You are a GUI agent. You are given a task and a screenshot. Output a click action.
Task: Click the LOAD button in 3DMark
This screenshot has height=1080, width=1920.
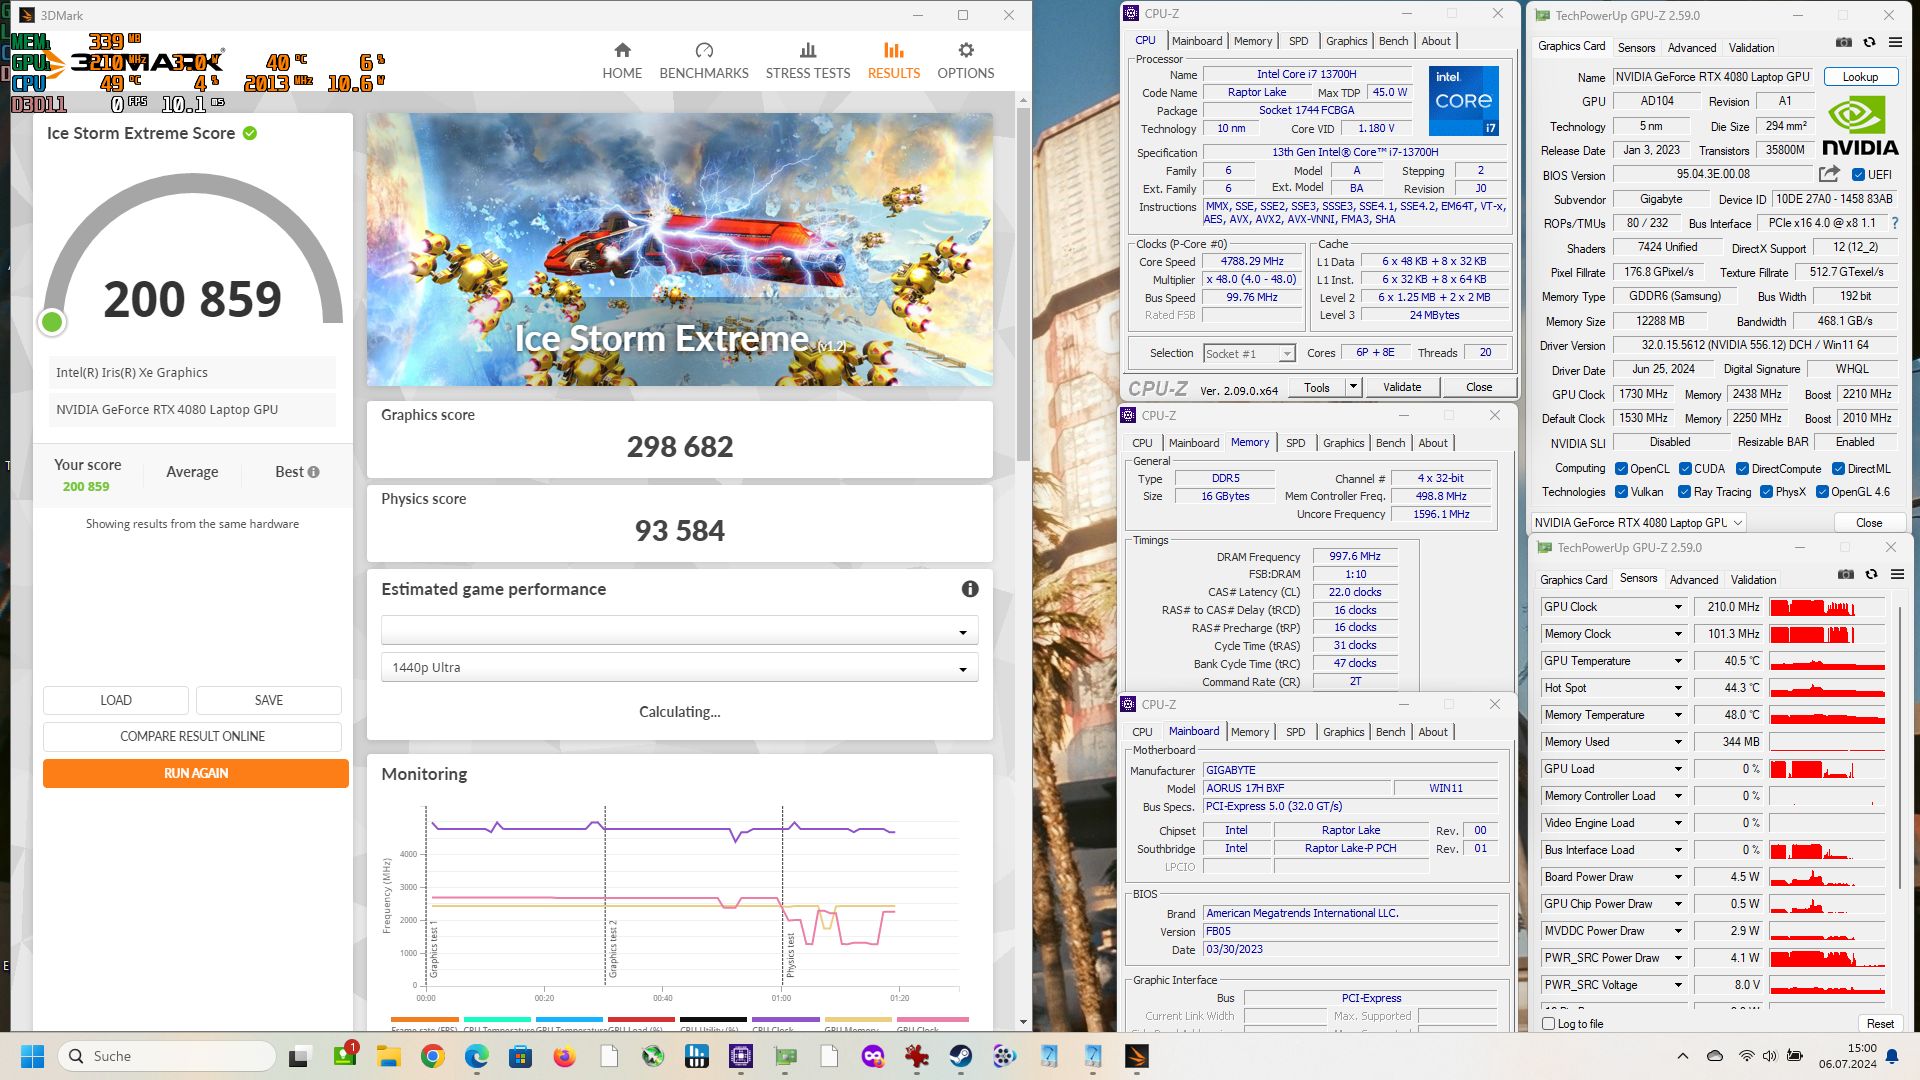pos(115,700)
